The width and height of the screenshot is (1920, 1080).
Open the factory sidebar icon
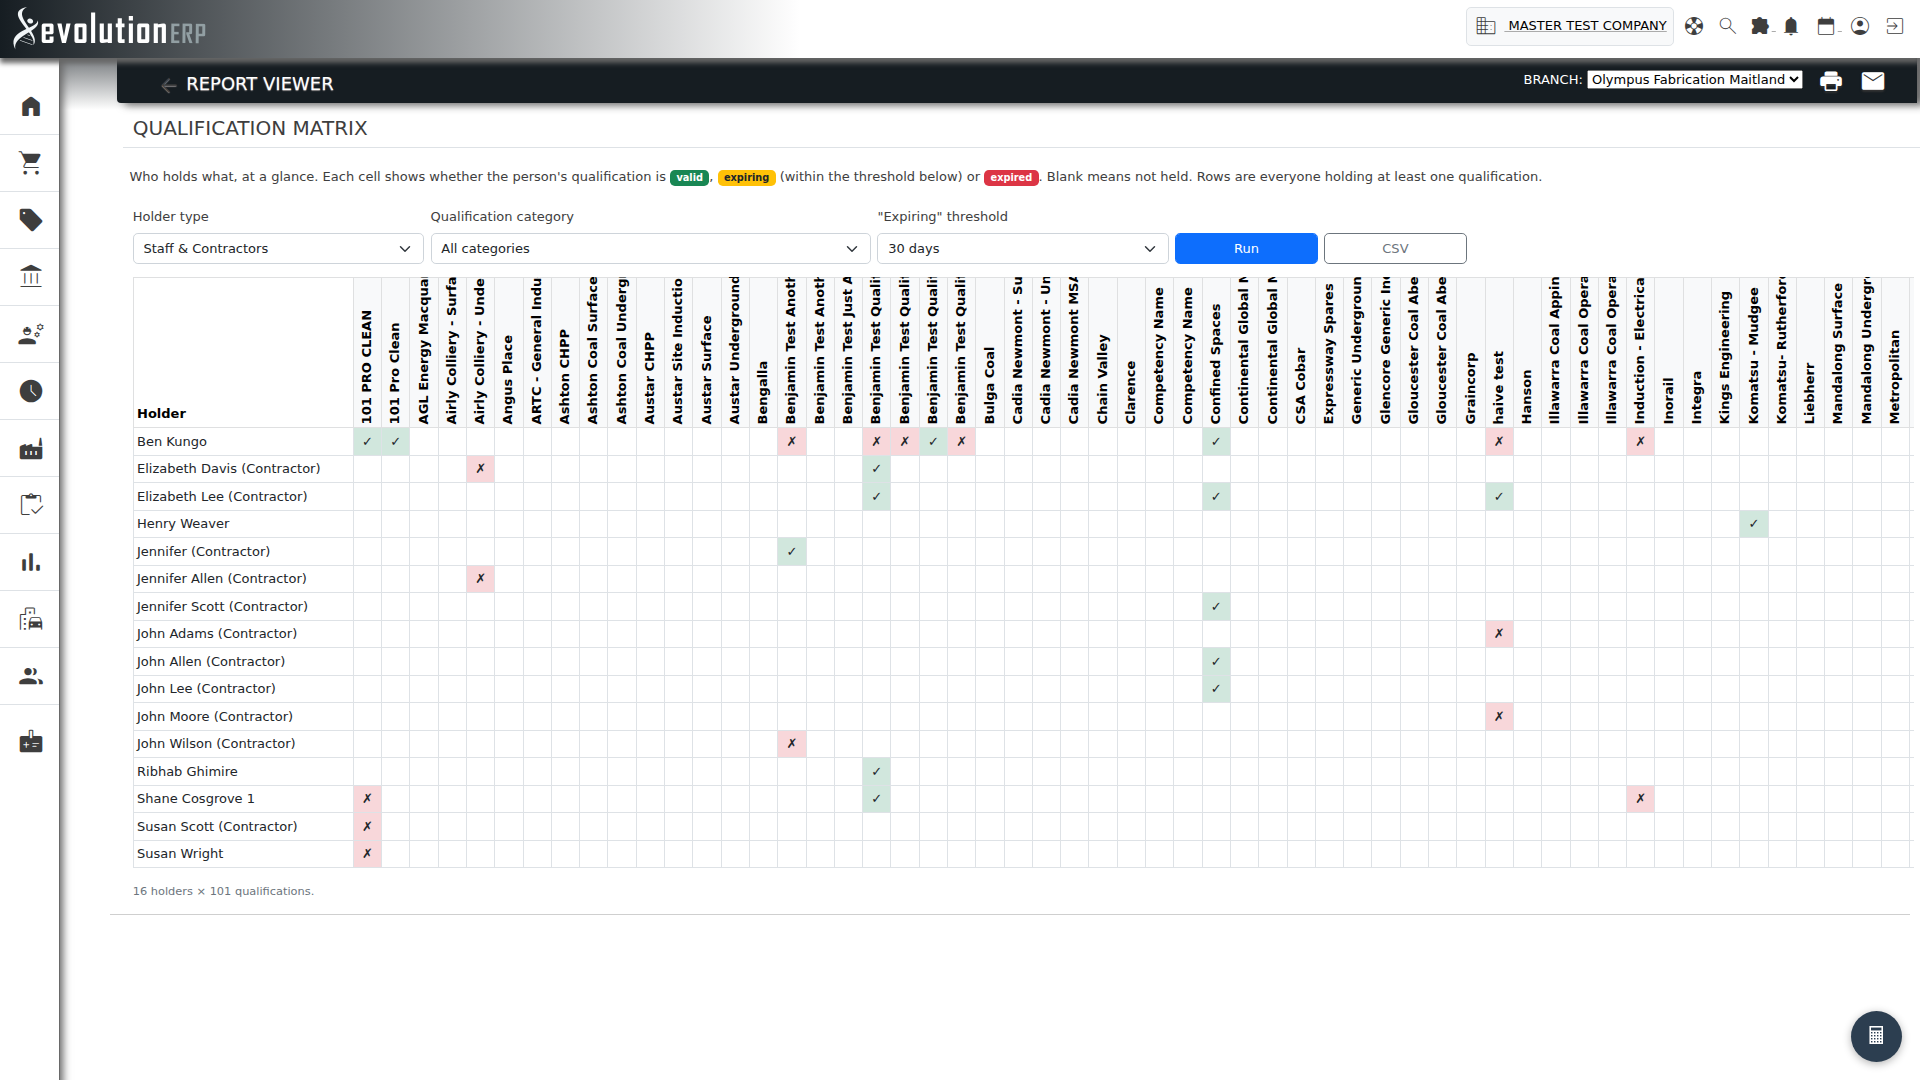pyautogui.click(x=31, y=449)
